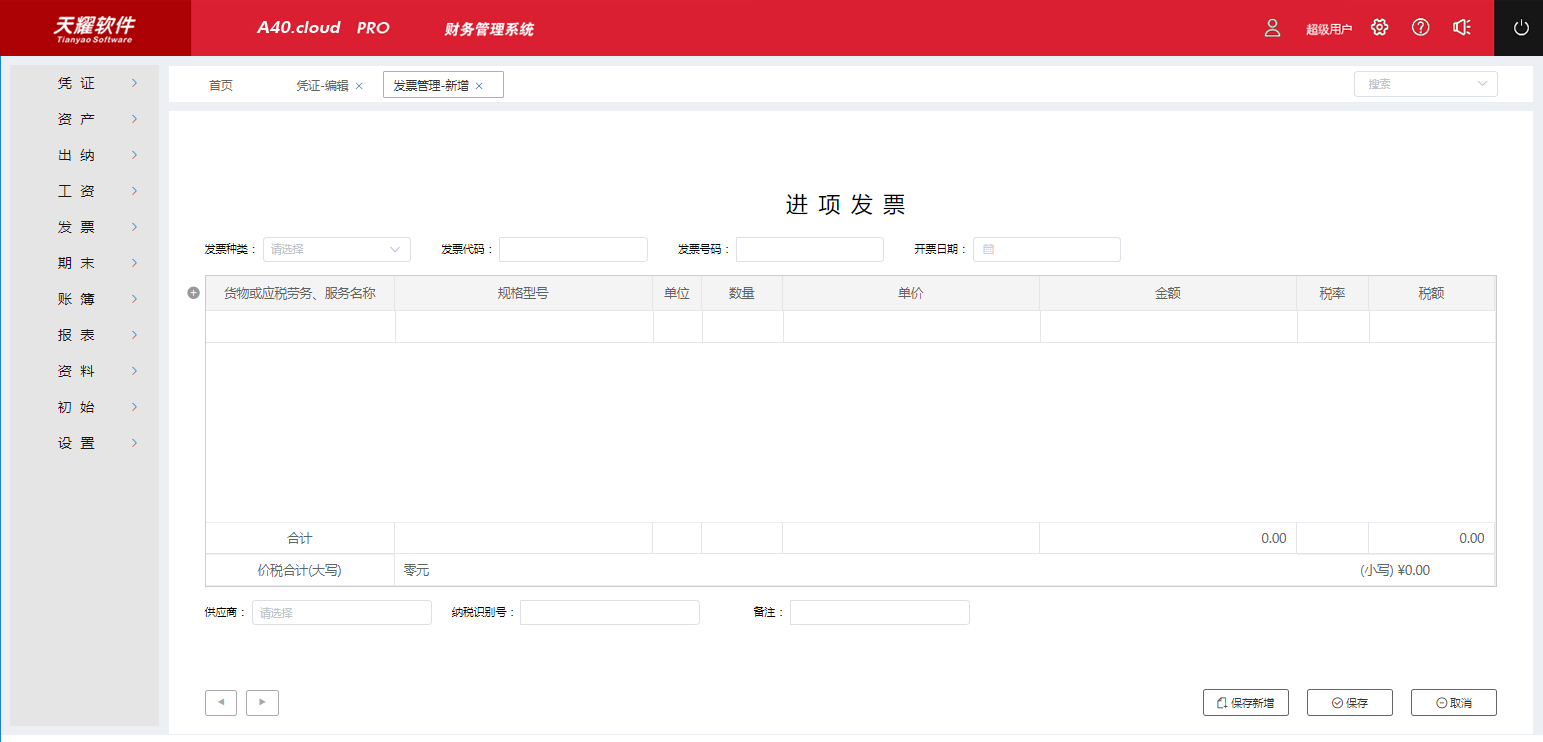Open the 发票种类 dropdown

337,249
